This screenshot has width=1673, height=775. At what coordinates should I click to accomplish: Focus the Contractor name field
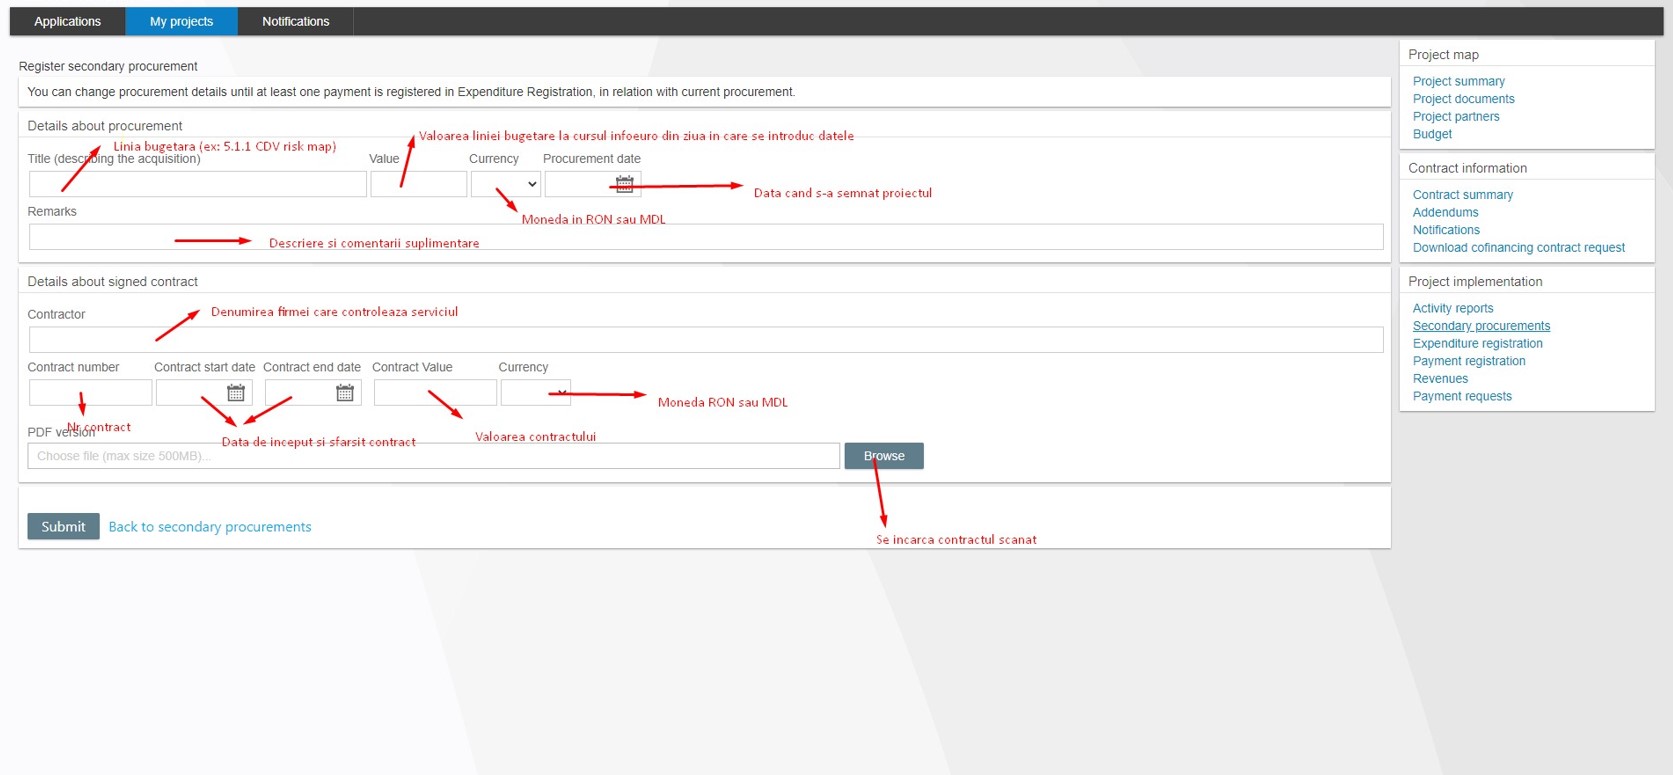click(705, 340)
